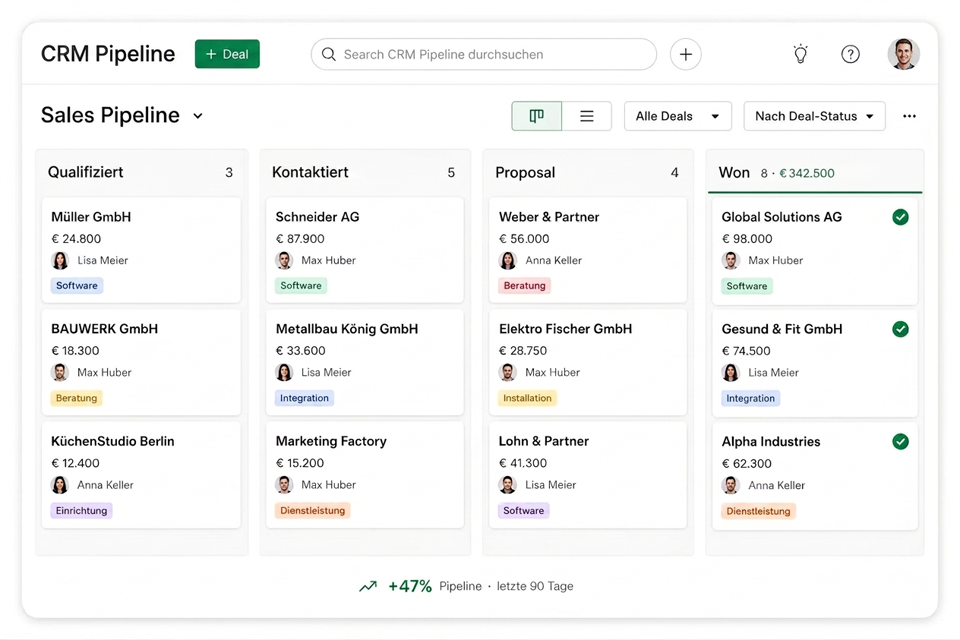The image size is (960, 640).
Task: Open help via the question mark icon
Action: click(850, 55)
